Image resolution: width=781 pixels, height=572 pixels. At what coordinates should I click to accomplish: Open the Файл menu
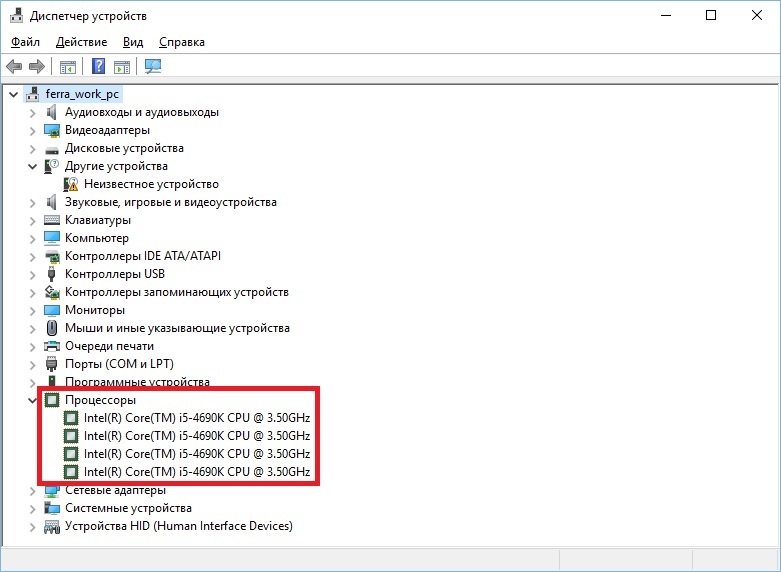point(25,42)
